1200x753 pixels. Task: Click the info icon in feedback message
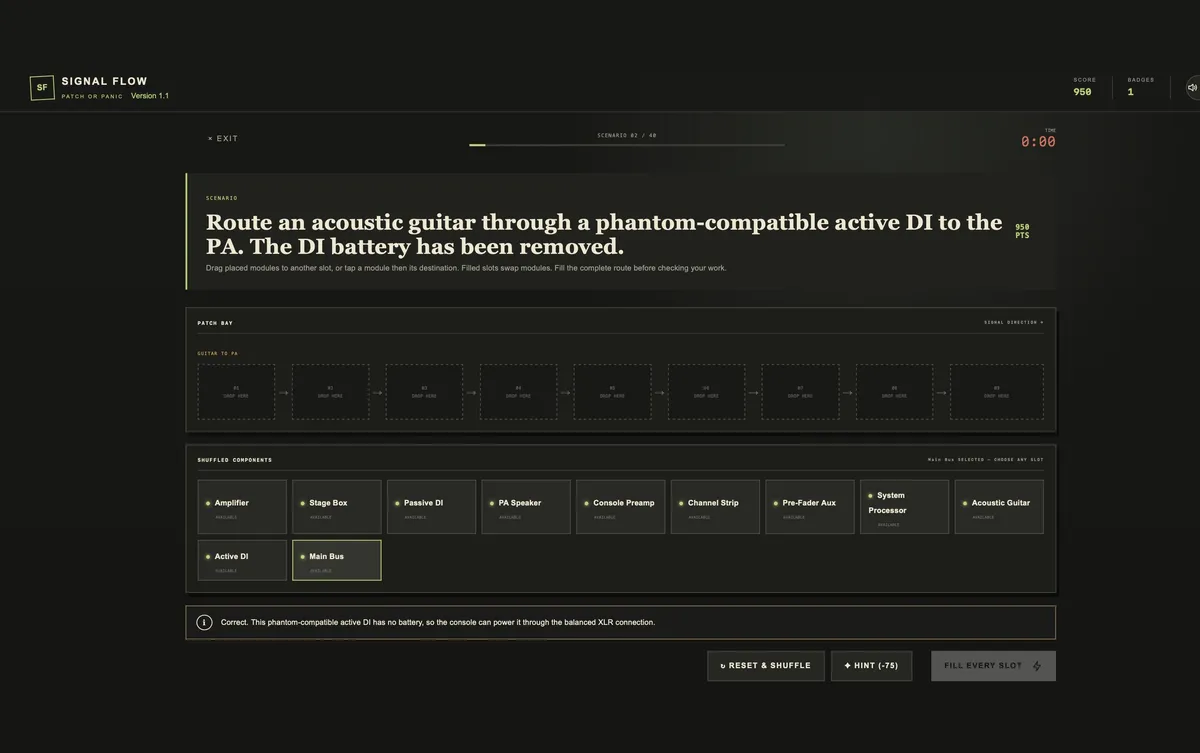[204, 623]
